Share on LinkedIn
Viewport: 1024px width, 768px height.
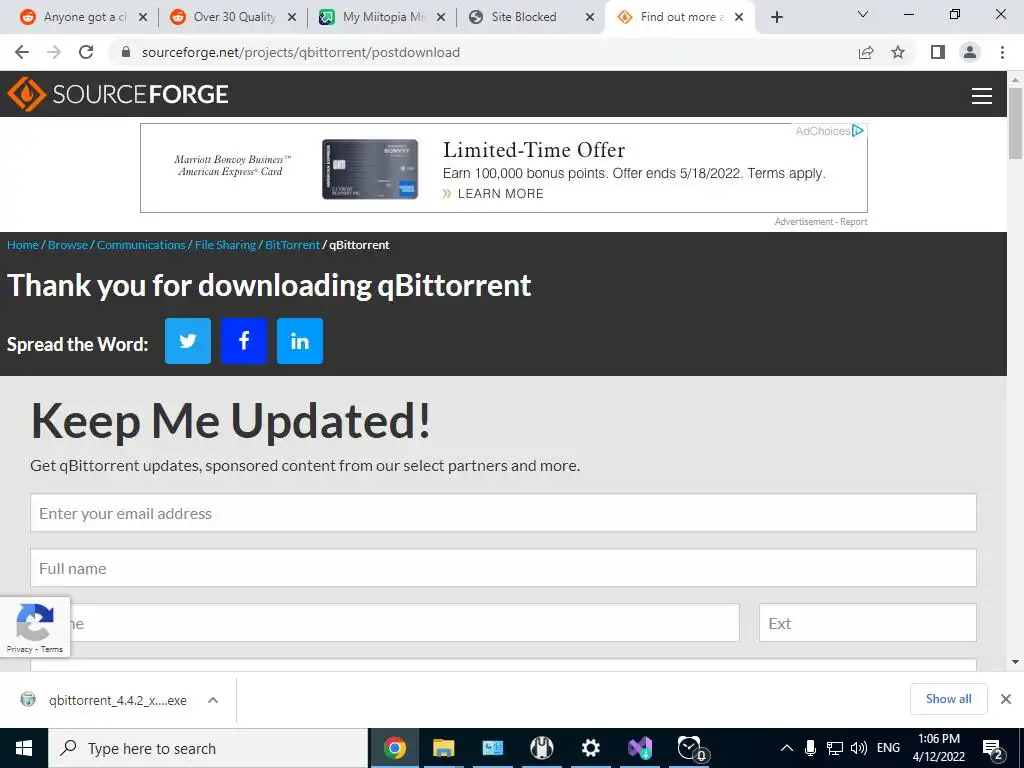click(300, 341)
